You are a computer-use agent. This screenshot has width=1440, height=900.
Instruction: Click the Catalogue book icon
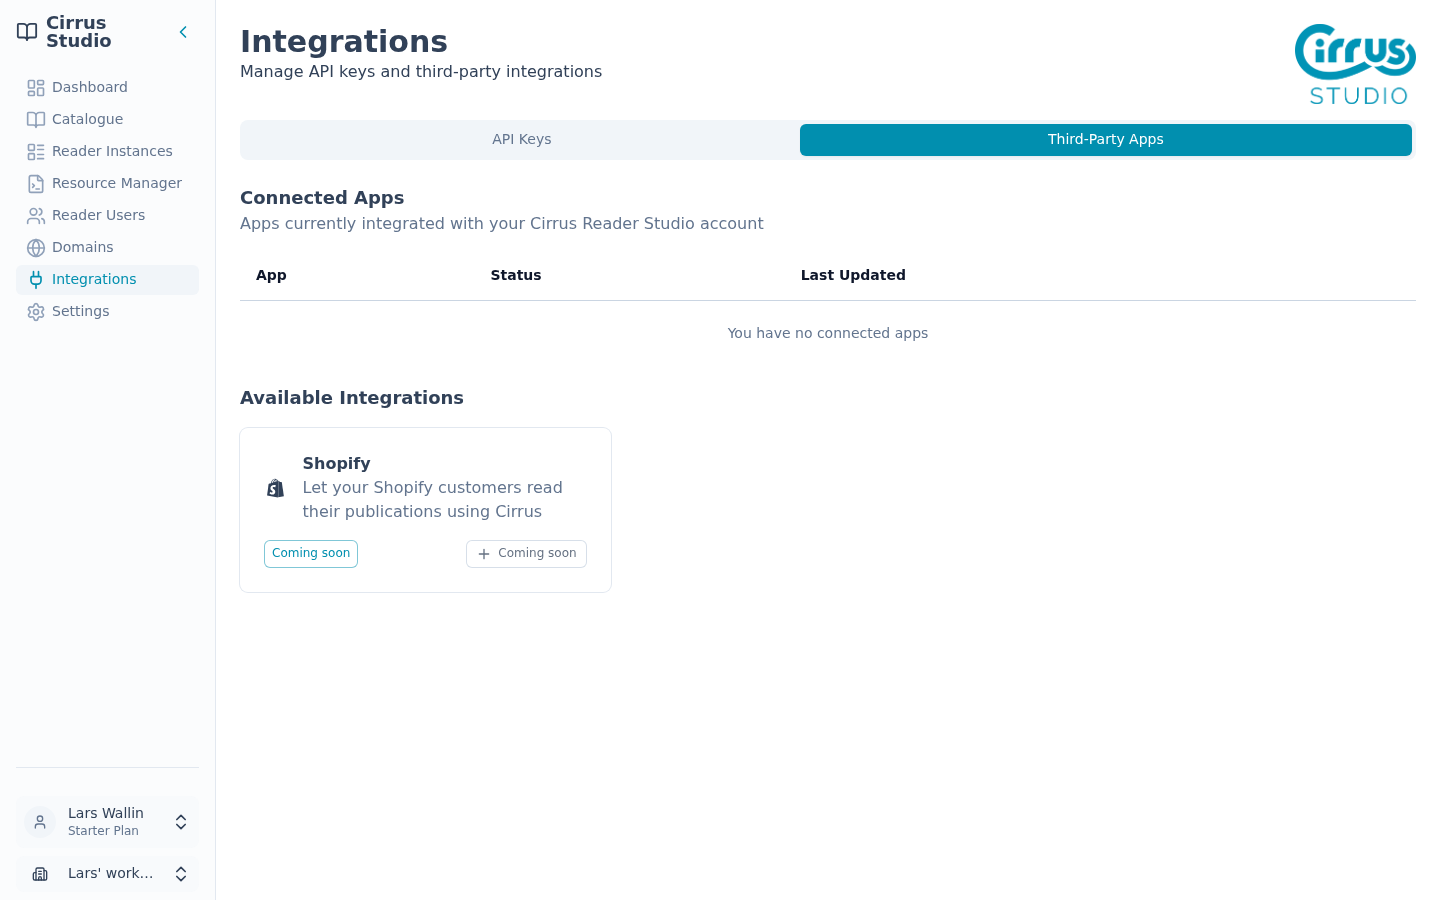coord(36,120)
